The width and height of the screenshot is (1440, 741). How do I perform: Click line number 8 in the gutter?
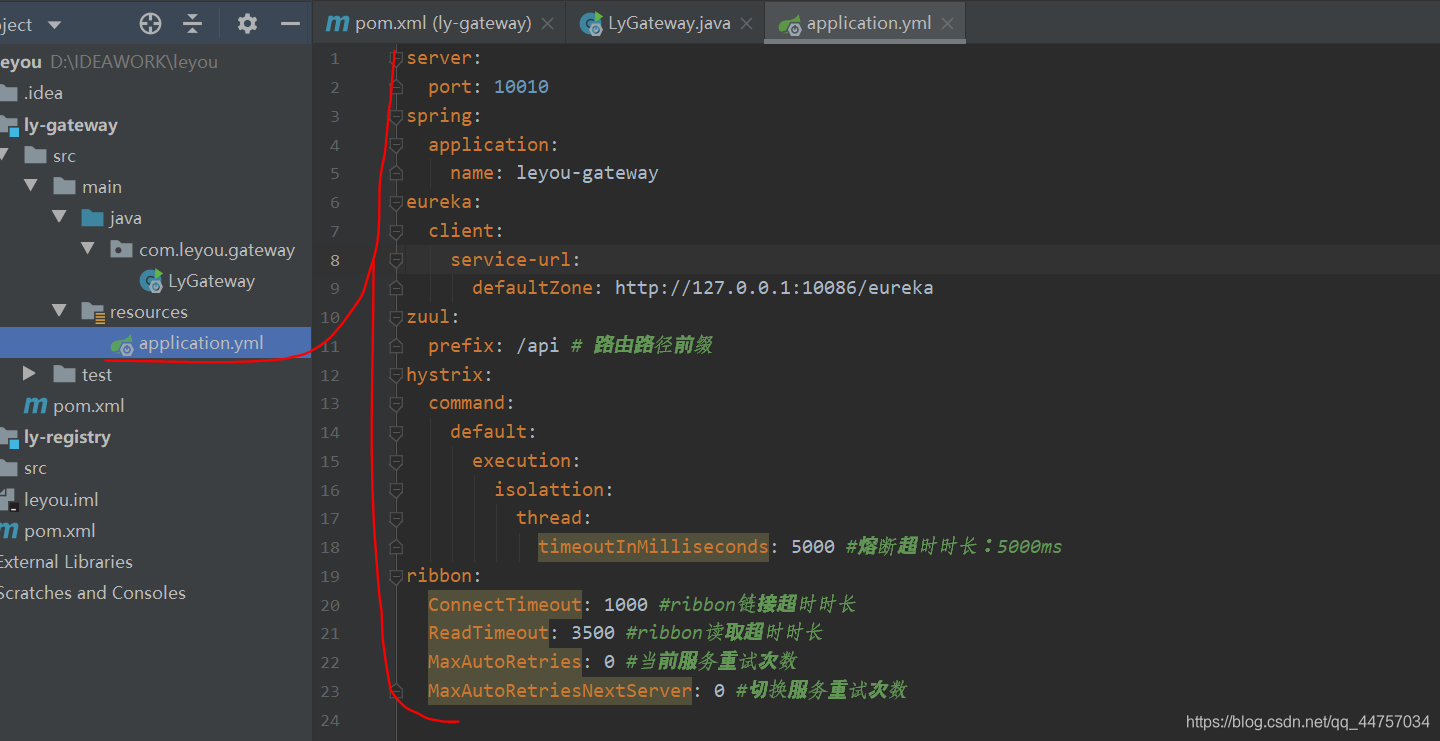[334, 260]
